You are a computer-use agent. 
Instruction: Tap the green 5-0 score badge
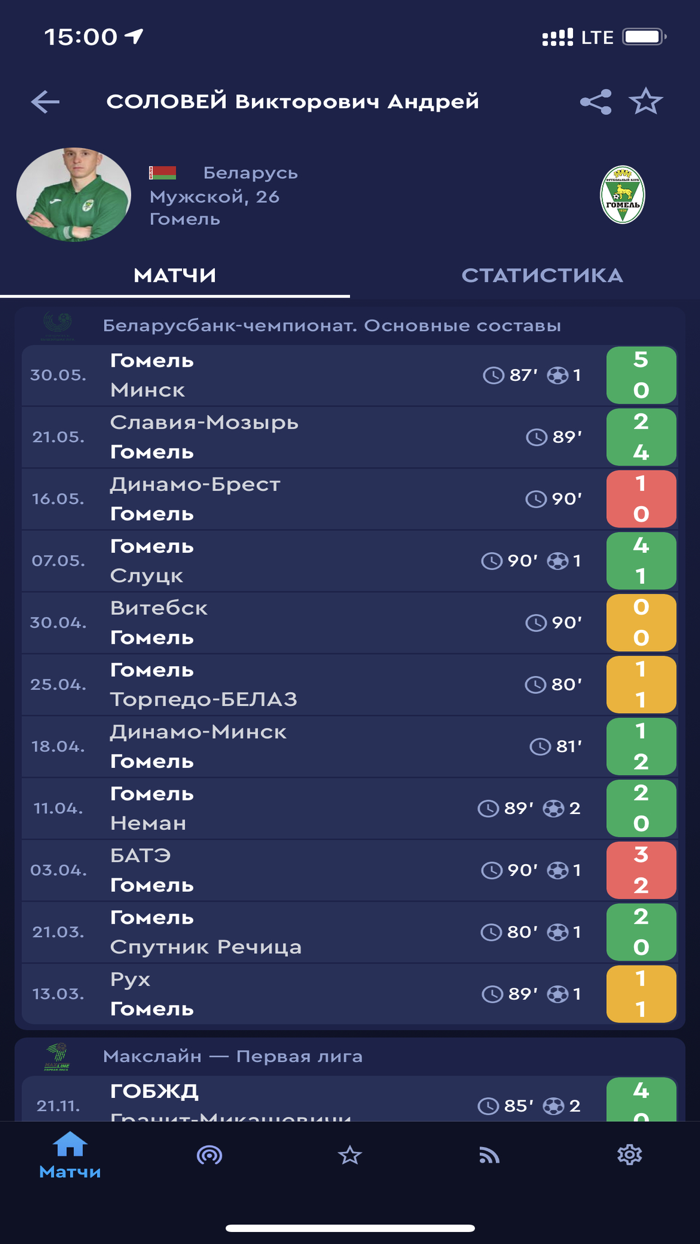[x=640, y=375]
